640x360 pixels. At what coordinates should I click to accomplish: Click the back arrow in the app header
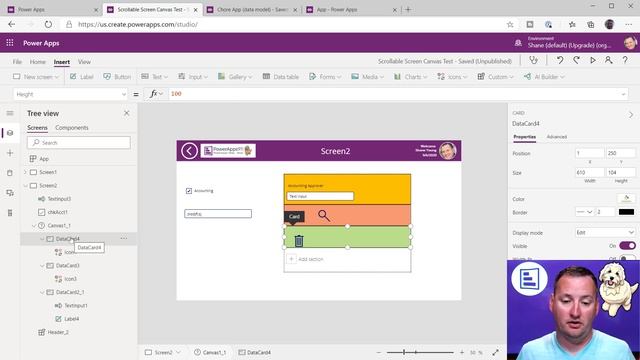pos(189,151)
